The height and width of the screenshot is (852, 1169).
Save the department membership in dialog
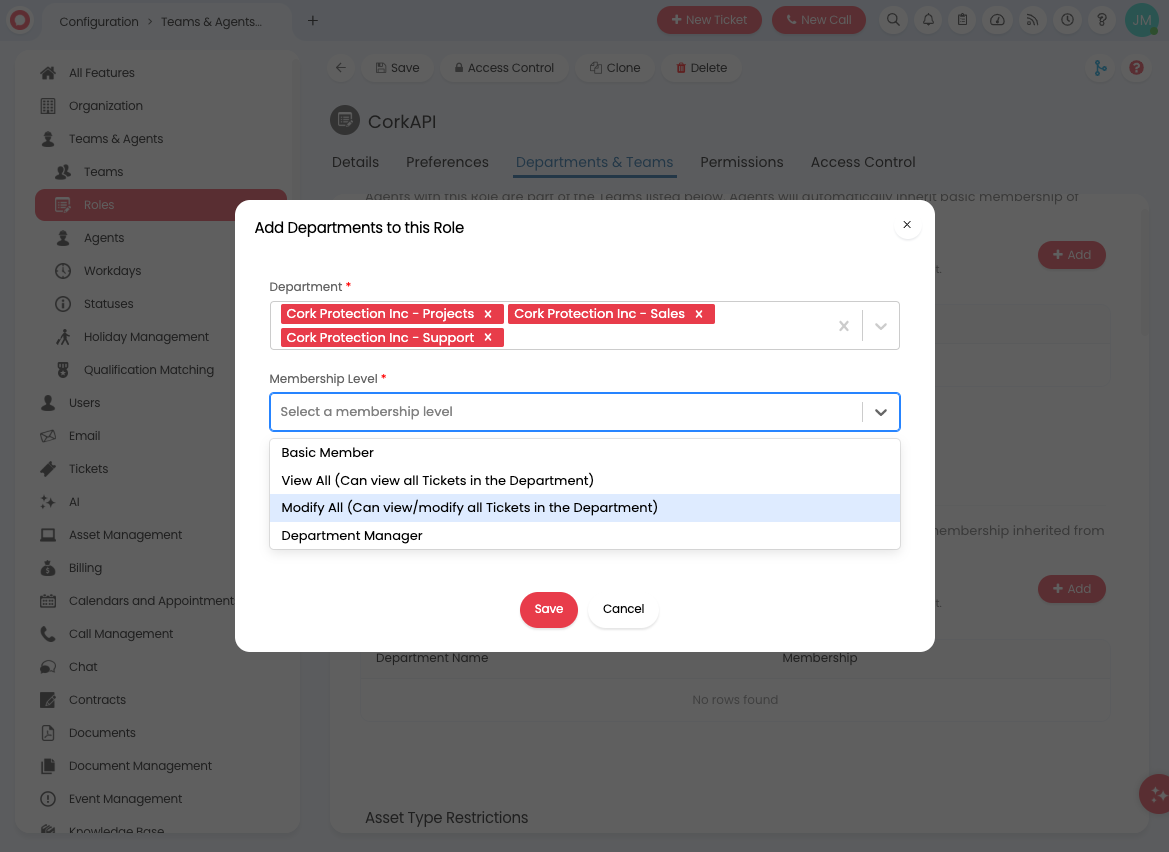tap(549, 610)
